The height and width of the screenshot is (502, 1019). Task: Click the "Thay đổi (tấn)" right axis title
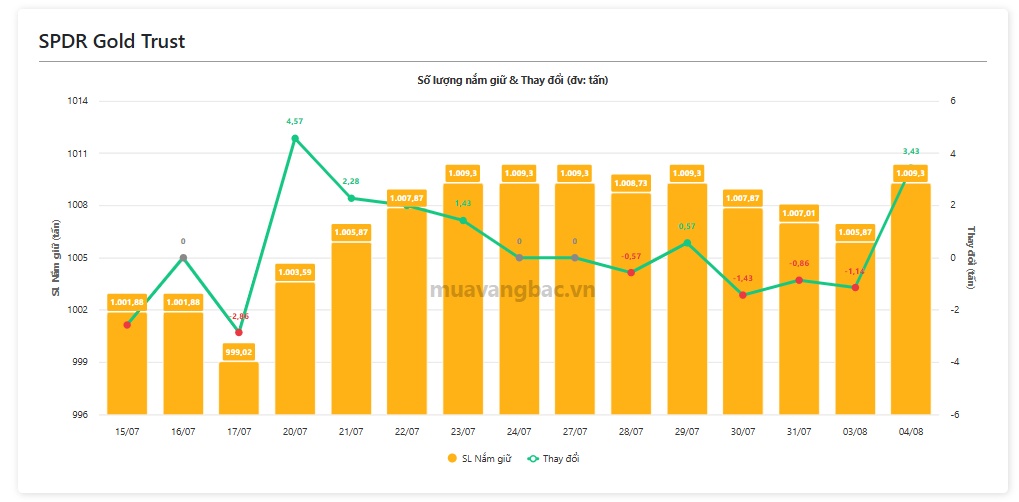click(972, 258)
